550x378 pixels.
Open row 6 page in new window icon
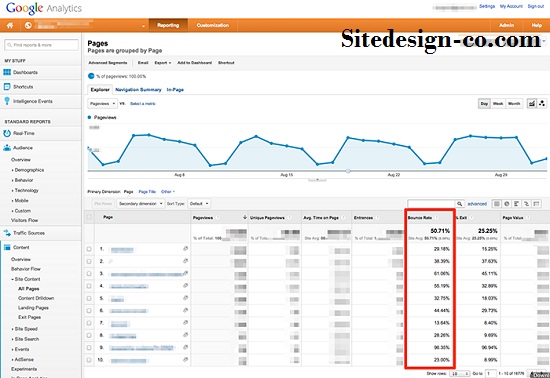tap(185, 310)
